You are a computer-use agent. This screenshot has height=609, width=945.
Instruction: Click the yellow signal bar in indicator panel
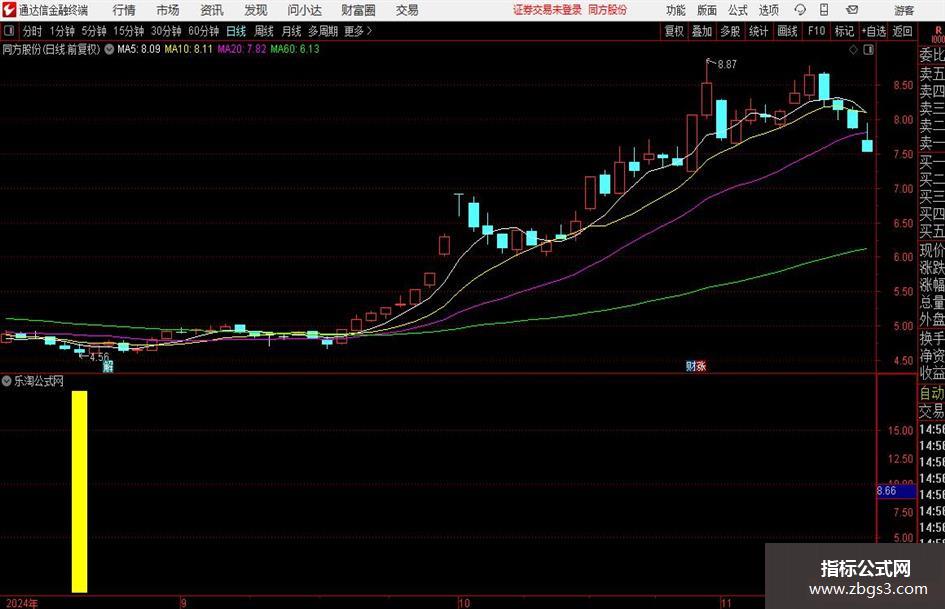(x=80, y=491)
